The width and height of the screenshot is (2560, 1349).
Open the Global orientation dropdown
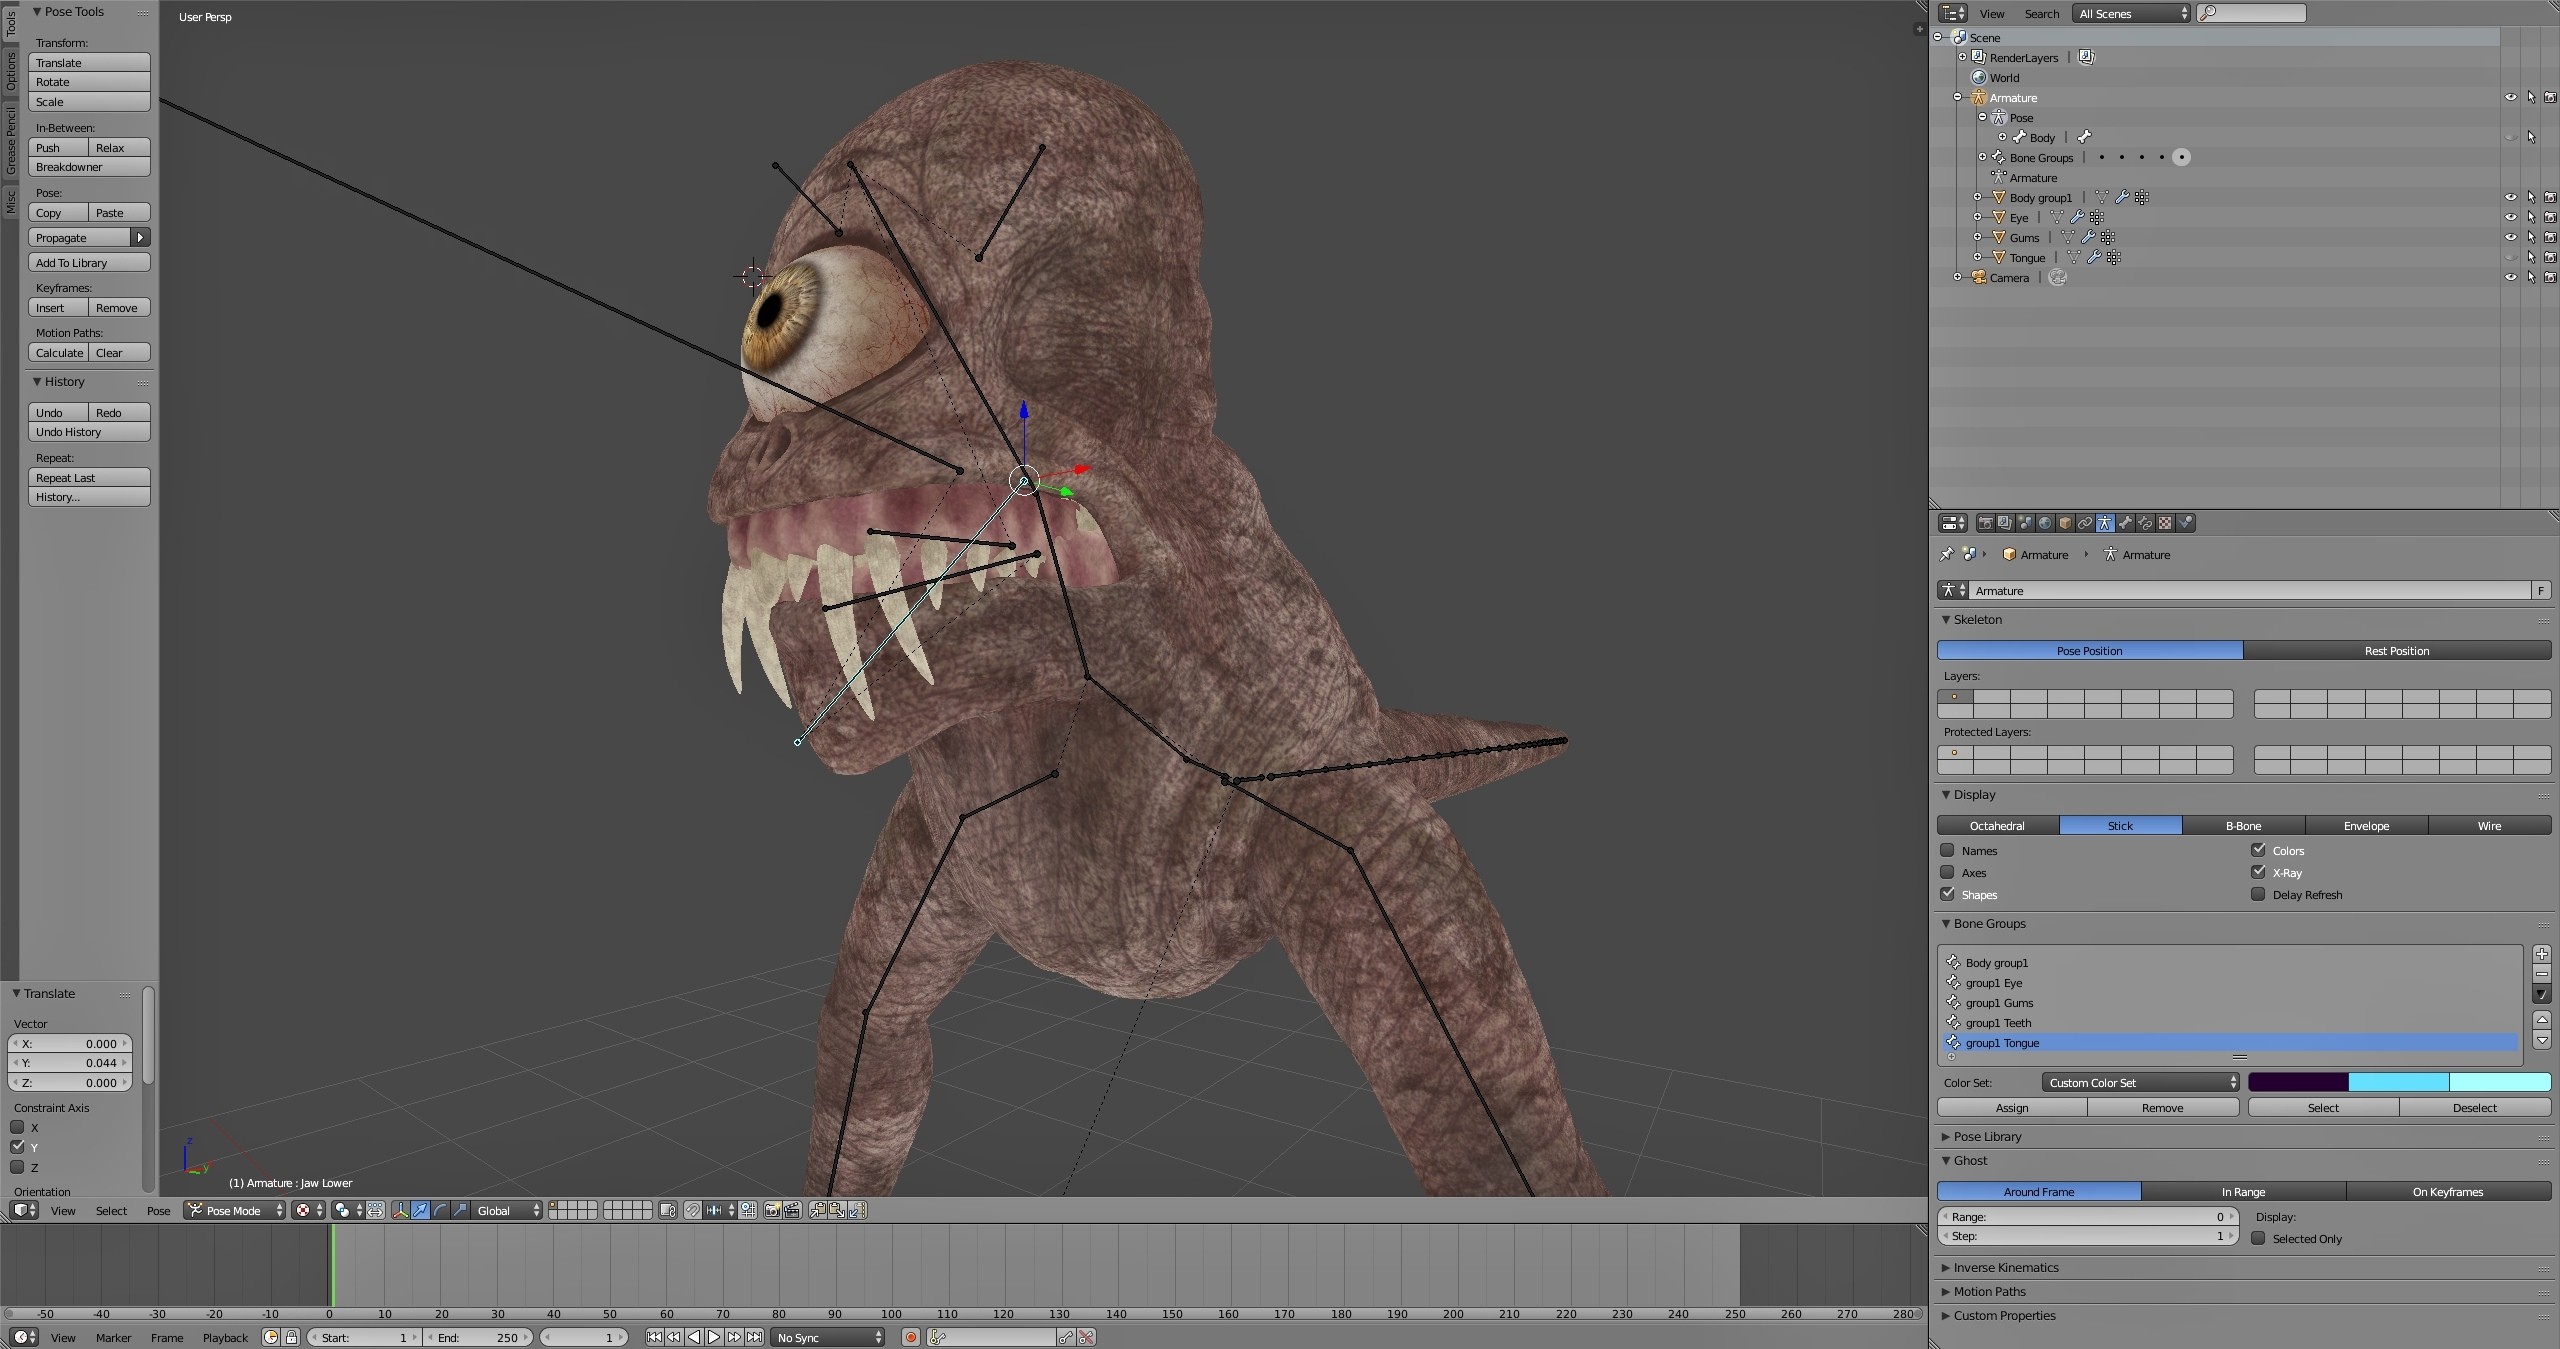(507, 1210)
